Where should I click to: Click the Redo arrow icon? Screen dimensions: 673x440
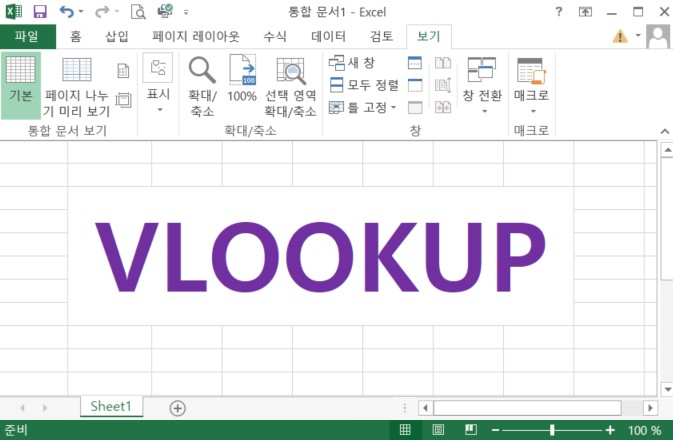[x=102, y=12]
